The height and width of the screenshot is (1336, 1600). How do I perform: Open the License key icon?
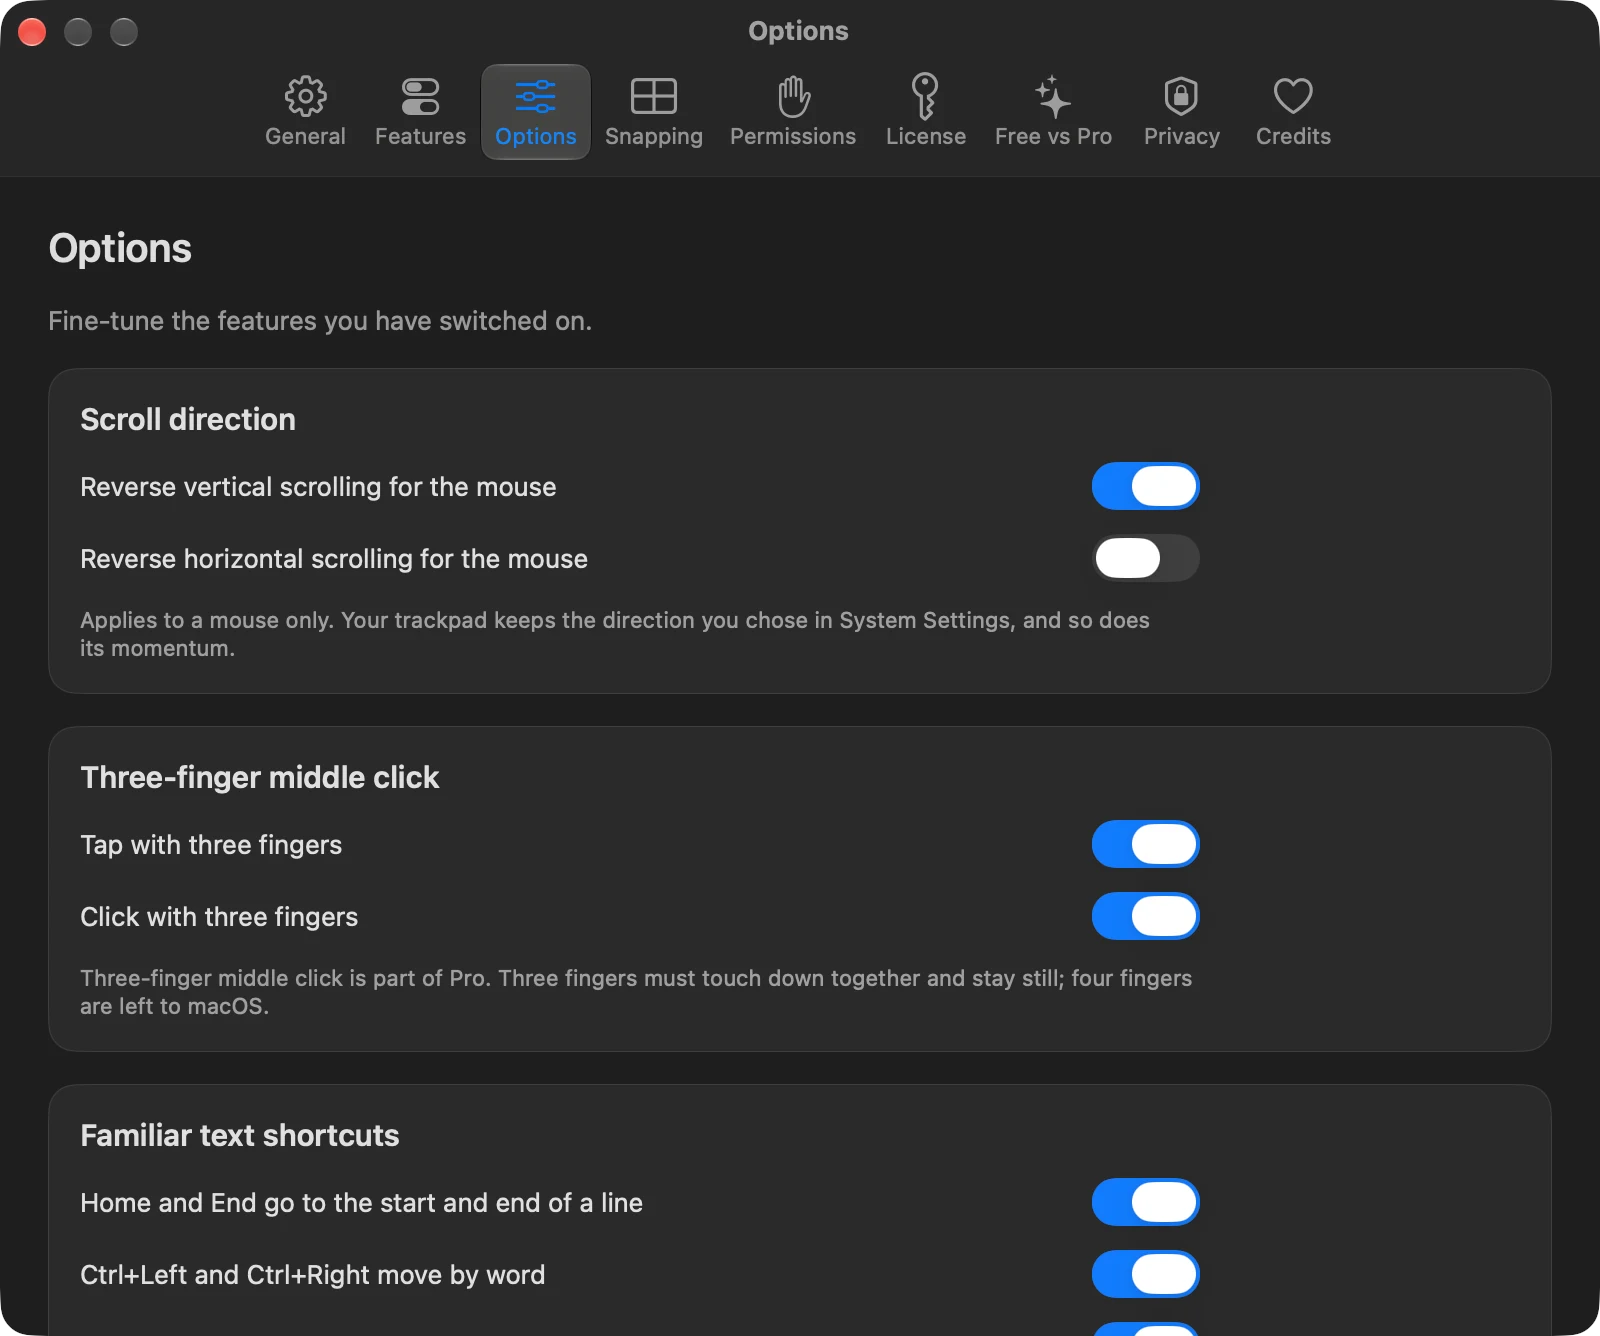point(925,96)
